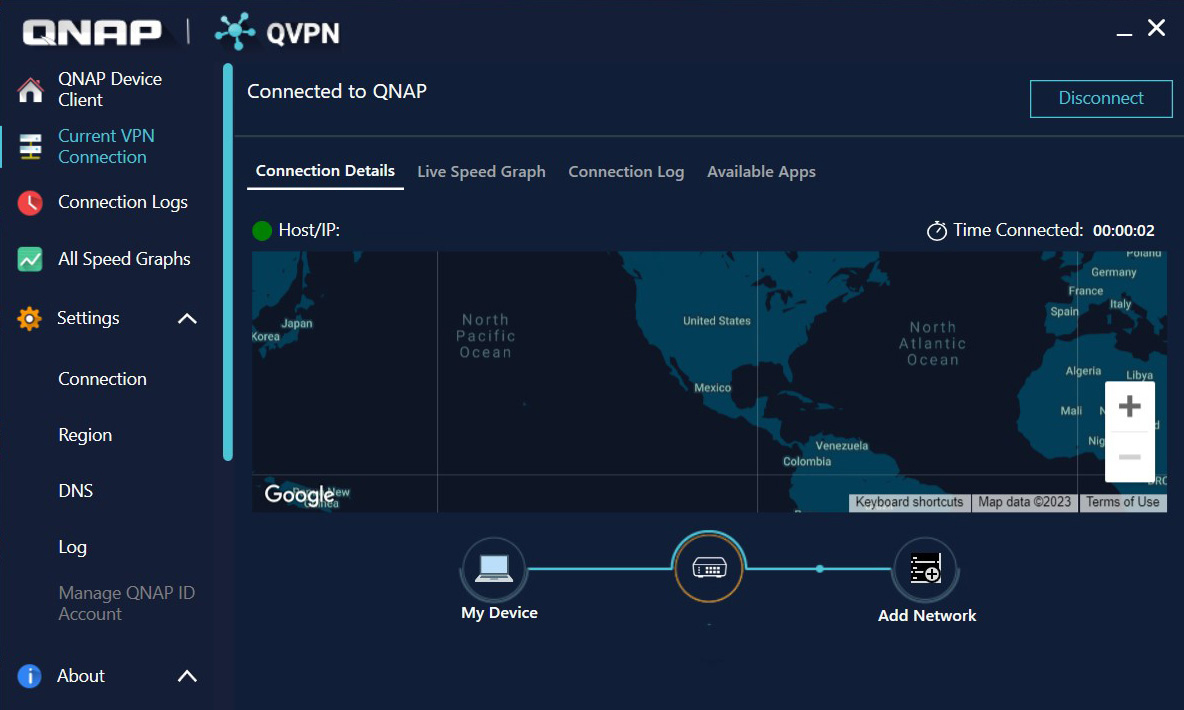1184x710 pixels.
Task: Click the All Speed Graphs chart icon
Action: point(30,259)
